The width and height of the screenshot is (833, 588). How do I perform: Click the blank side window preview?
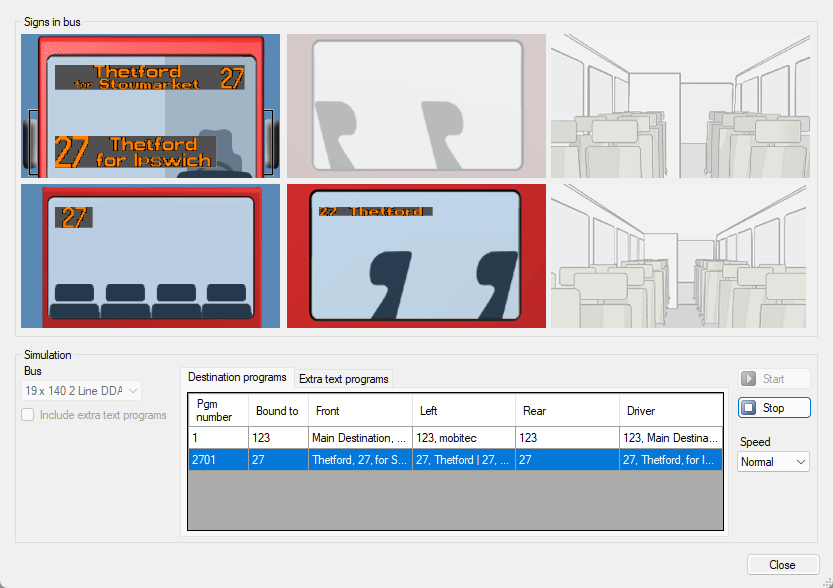click(x=416, y=106)
